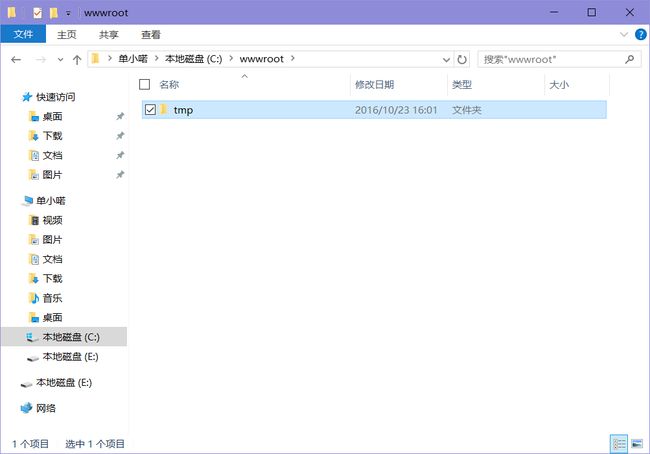Open pinned 下载 under 快速访问

pos(52,136)
